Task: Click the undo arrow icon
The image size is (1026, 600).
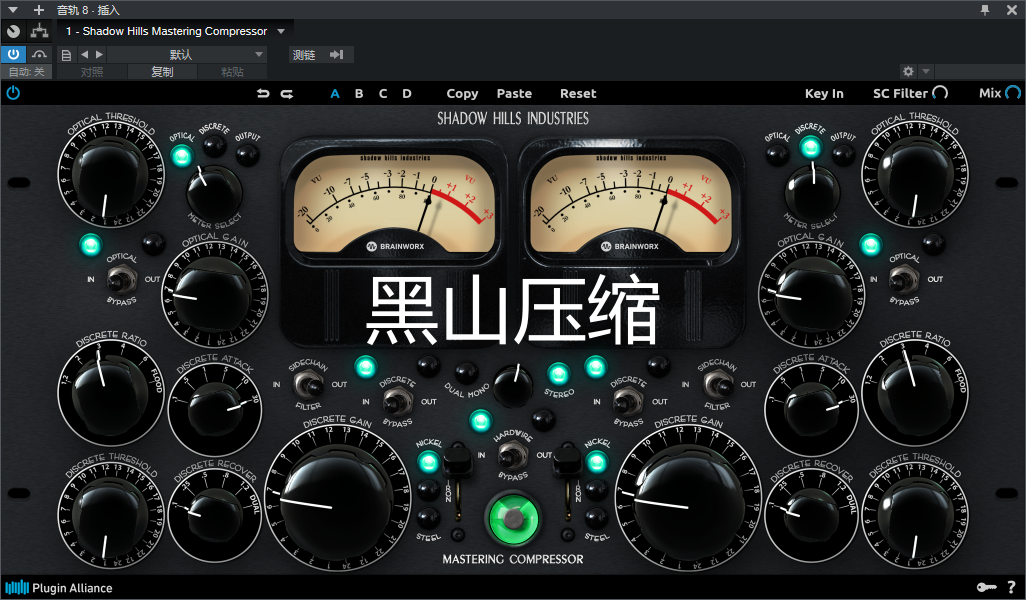Action: pyautogui.click(x=263, y=94)
